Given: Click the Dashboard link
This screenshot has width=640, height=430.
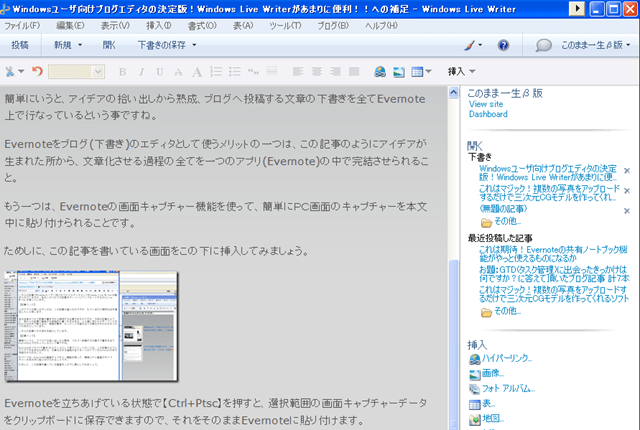Looking at the screenshot, I should (x=488, y=114).
